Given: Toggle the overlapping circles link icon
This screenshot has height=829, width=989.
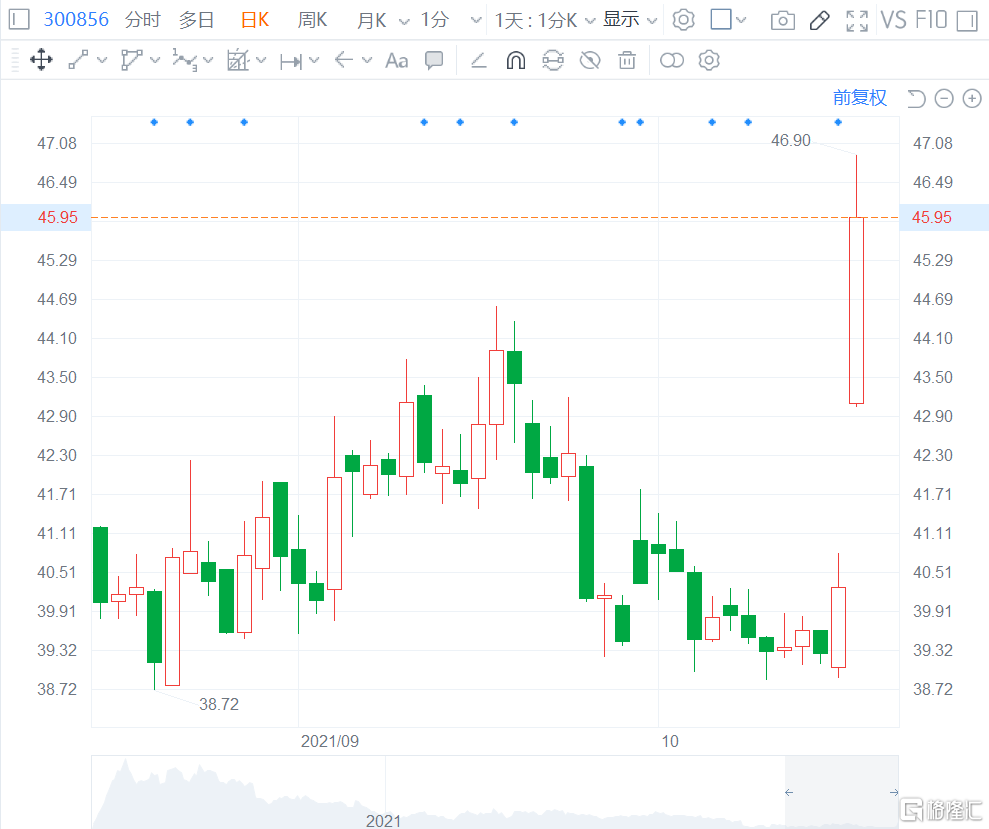Looking at the screenshot, I should [x=672, y=61].
